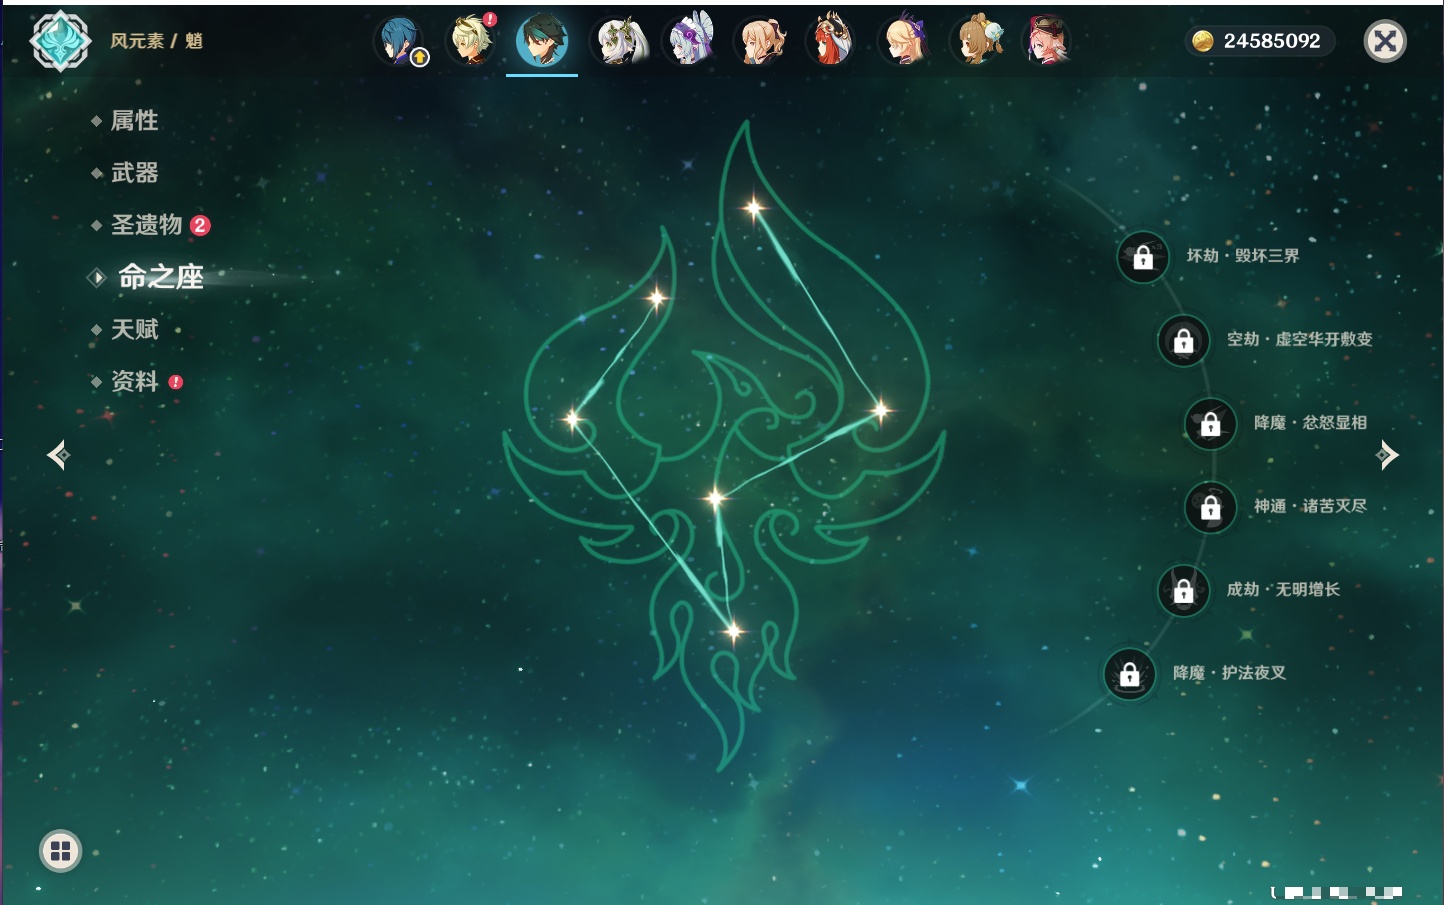Click the Mora coin icon
1444x905 pixels.
pos(1203,41)
